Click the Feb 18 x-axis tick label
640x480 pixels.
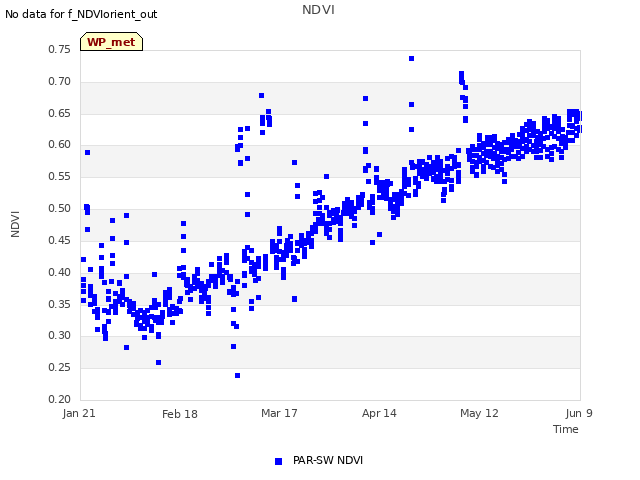click(180, 414)
